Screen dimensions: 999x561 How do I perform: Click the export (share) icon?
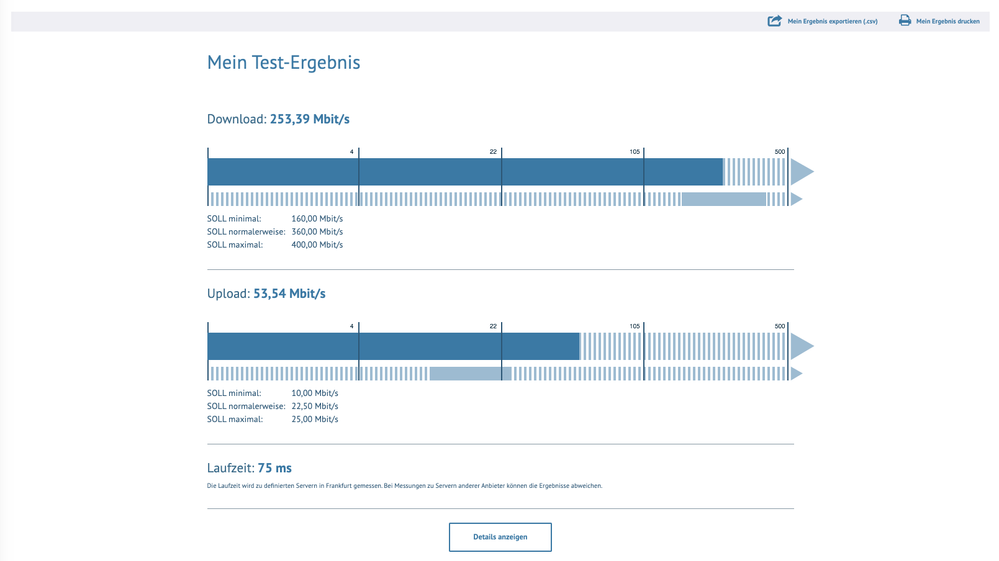point(774,21)
